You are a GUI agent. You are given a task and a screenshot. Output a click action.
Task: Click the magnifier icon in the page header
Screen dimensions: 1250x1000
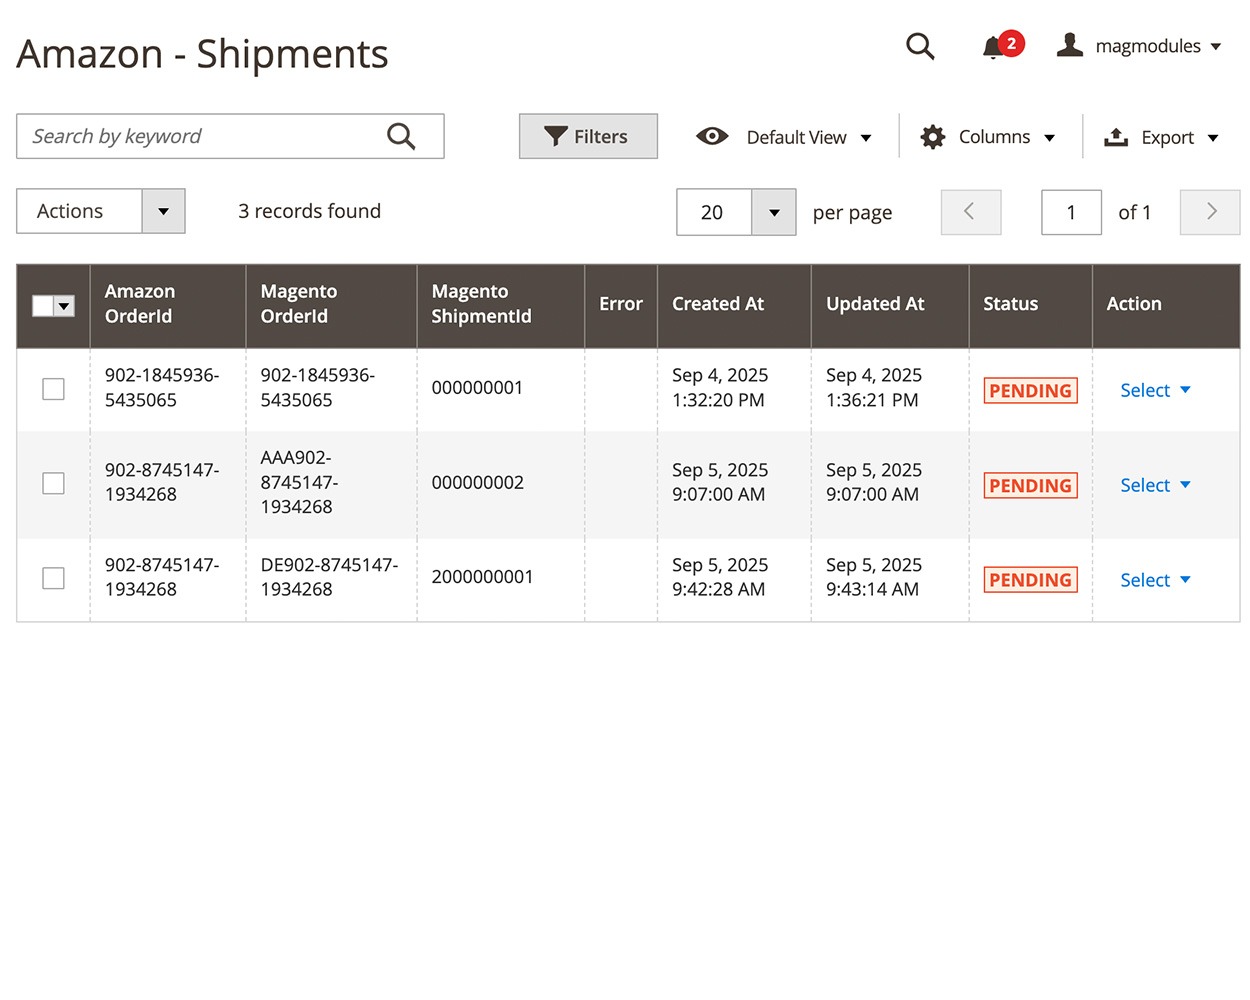click(919, 46)
